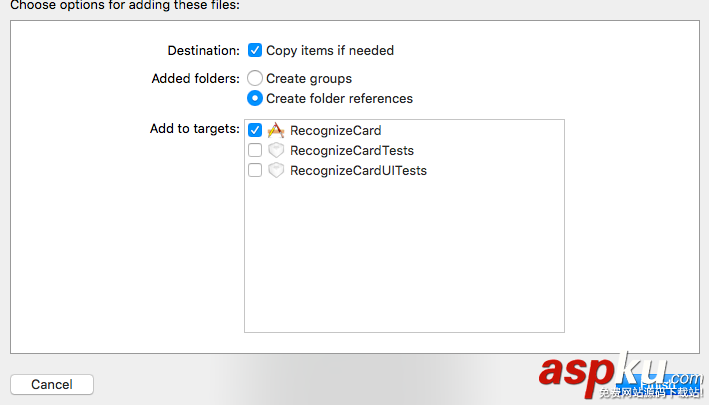Select the RecognizeCard target name
The width and height of the screenshot is (709, 405).
tap(335, 130)
